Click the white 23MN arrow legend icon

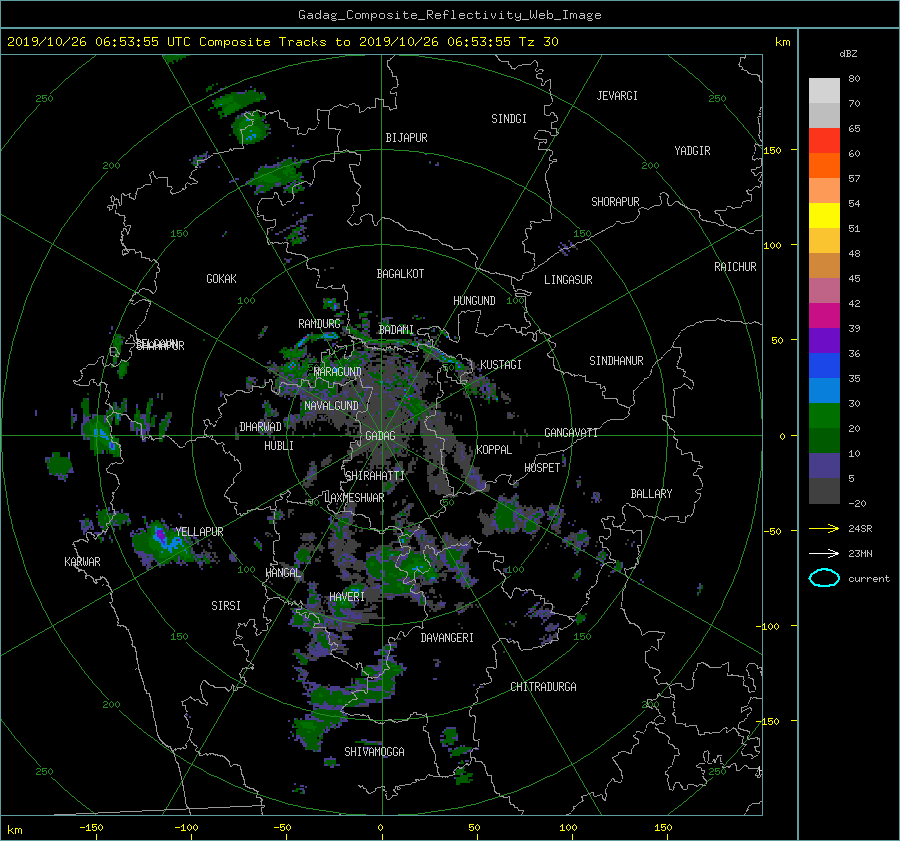click(x=824, y=553)
